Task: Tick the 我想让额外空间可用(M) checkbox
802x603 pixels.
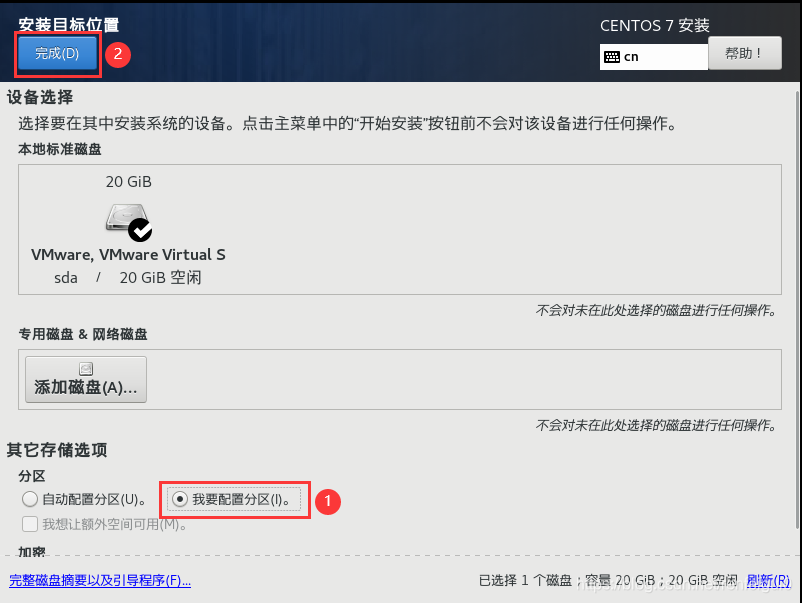Action: click(x=30, y=524)
